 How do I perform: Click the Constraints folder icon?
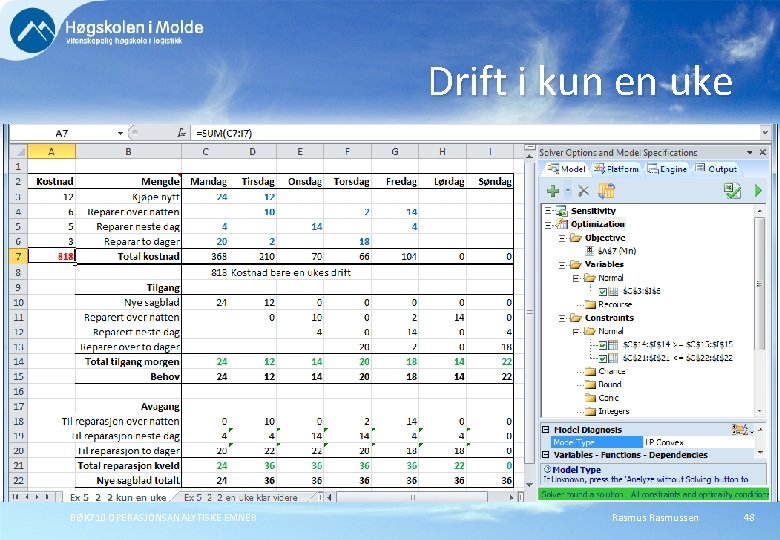576,318
